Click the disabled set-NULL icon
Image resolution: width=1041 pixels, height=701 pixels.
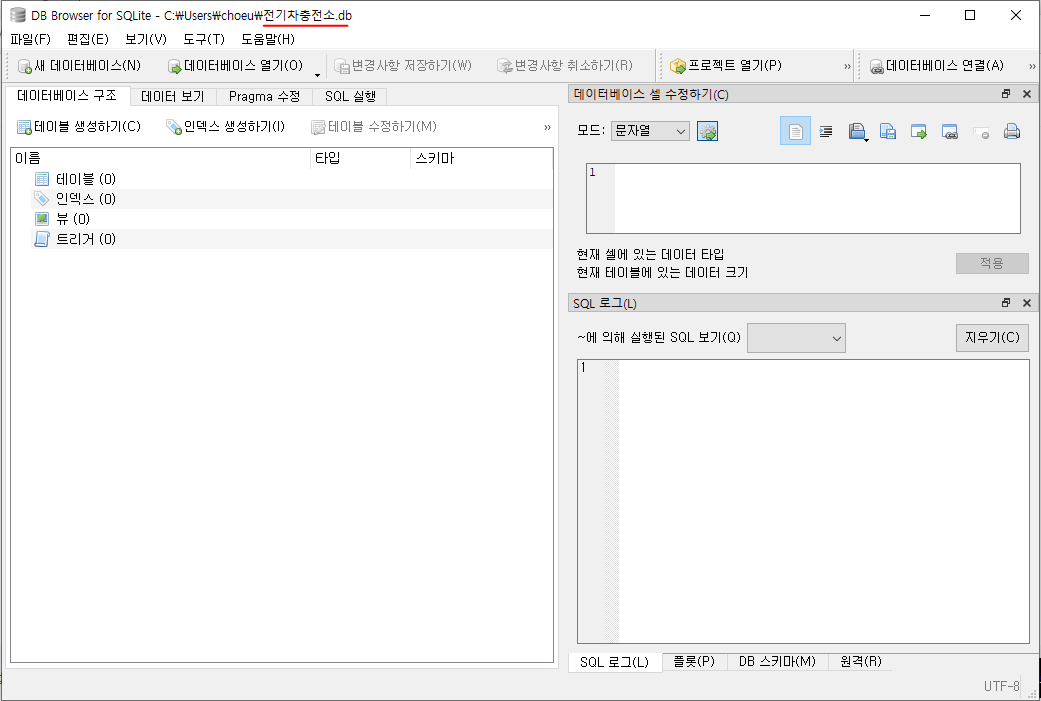(x=981, y=131)
